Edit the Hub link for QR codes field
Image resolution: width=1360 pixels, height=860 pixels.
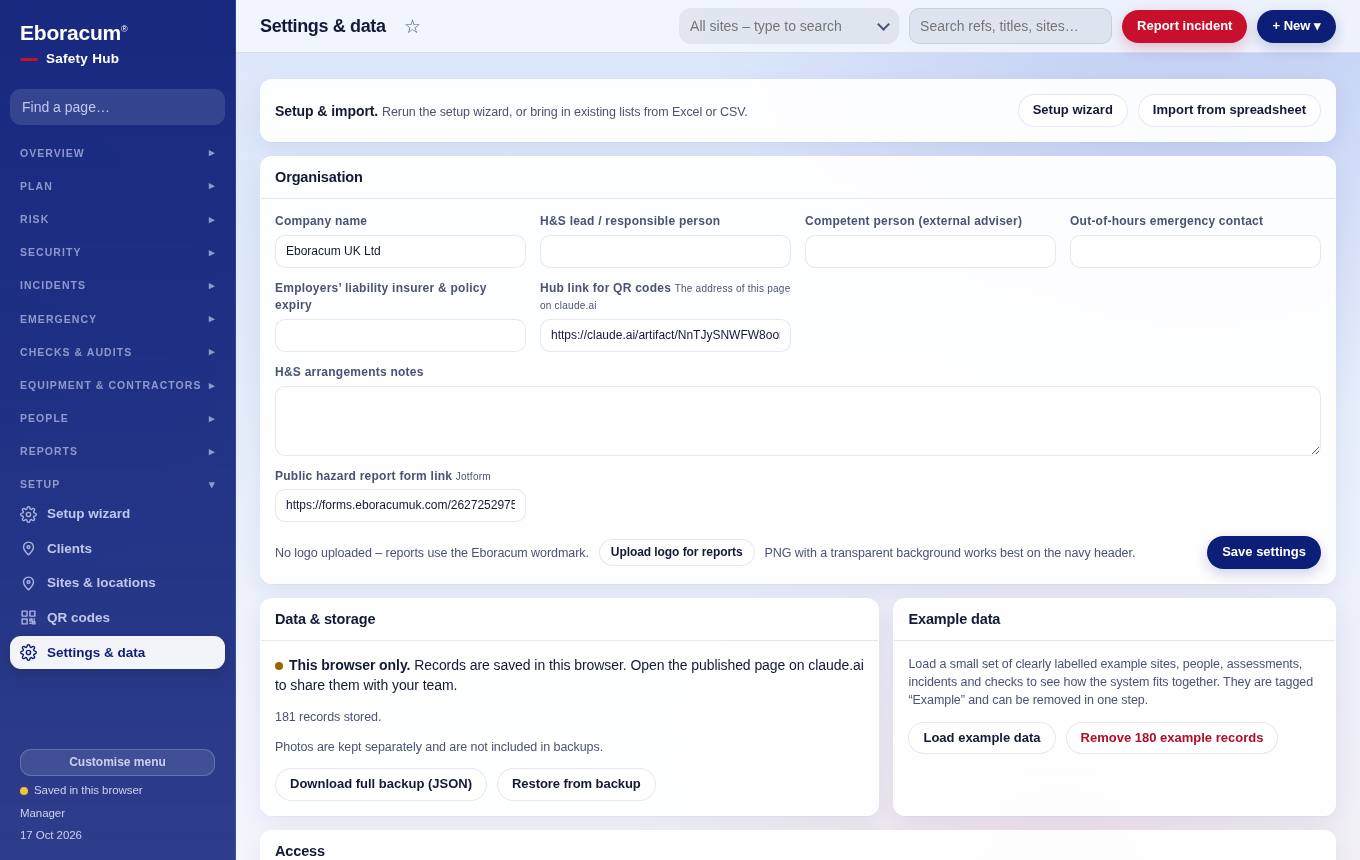pyautogui.click(x=665, y=335)
